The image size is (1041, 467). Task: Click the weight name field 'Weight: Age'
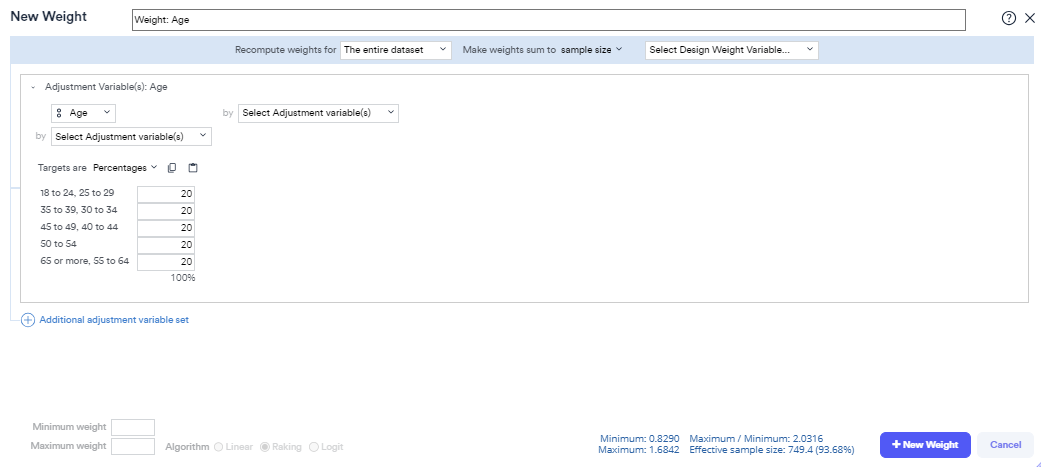[548, 20]
